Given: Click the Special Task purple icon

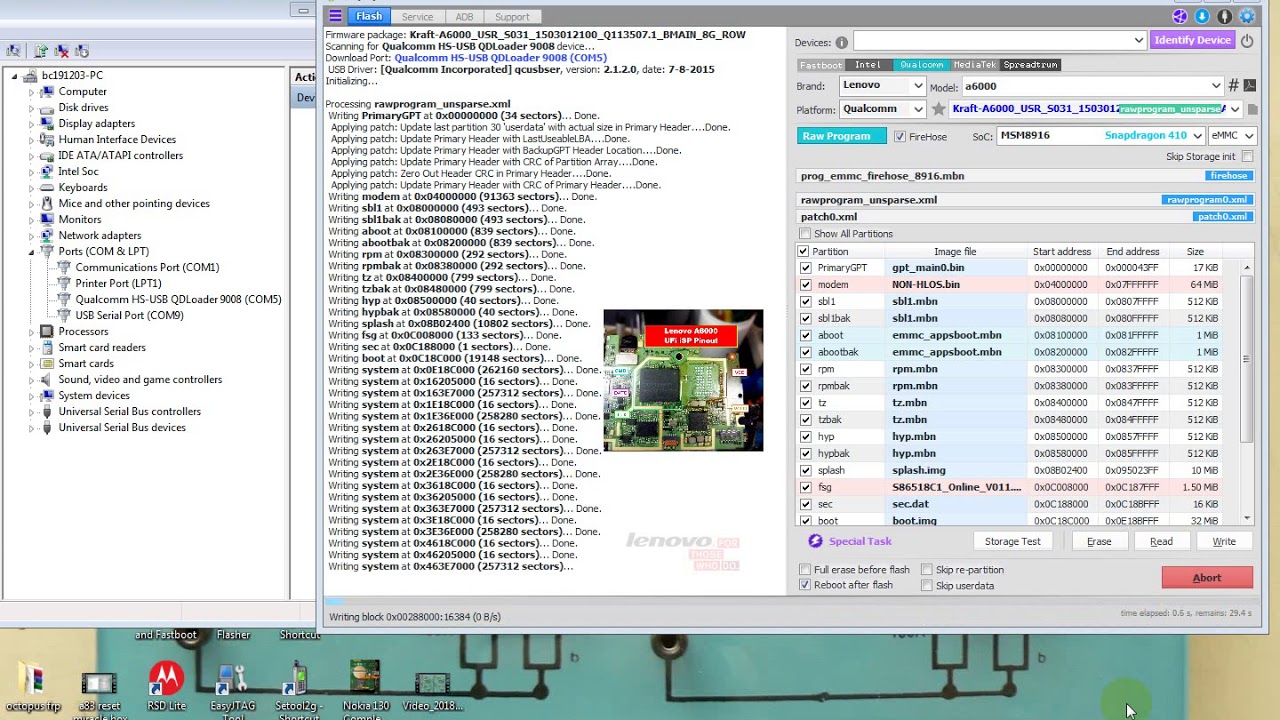Looking at the screenshot, I should 815,541.
